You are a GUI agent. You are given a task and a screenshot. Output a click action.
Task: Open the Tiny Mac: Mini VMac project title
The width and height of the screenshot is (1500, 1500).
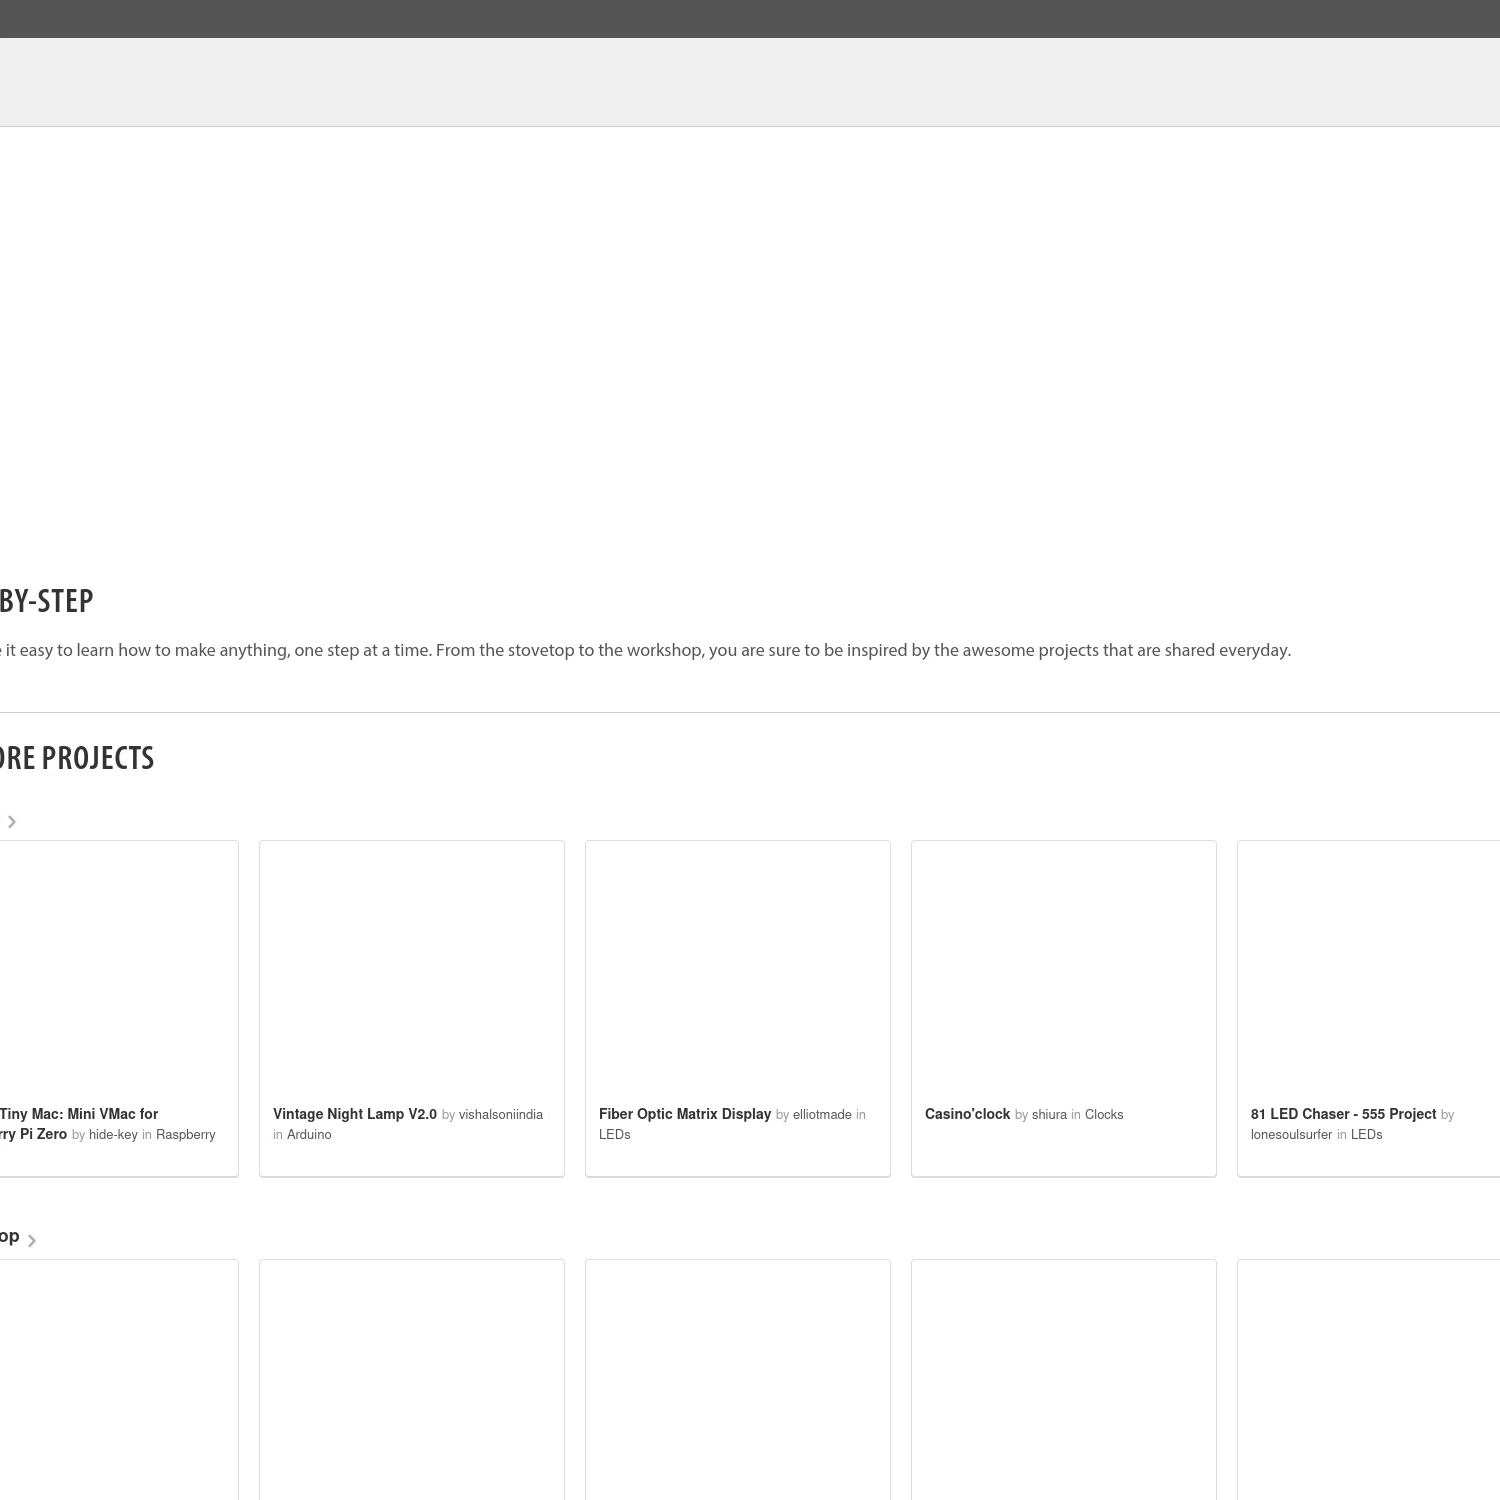78,1114
